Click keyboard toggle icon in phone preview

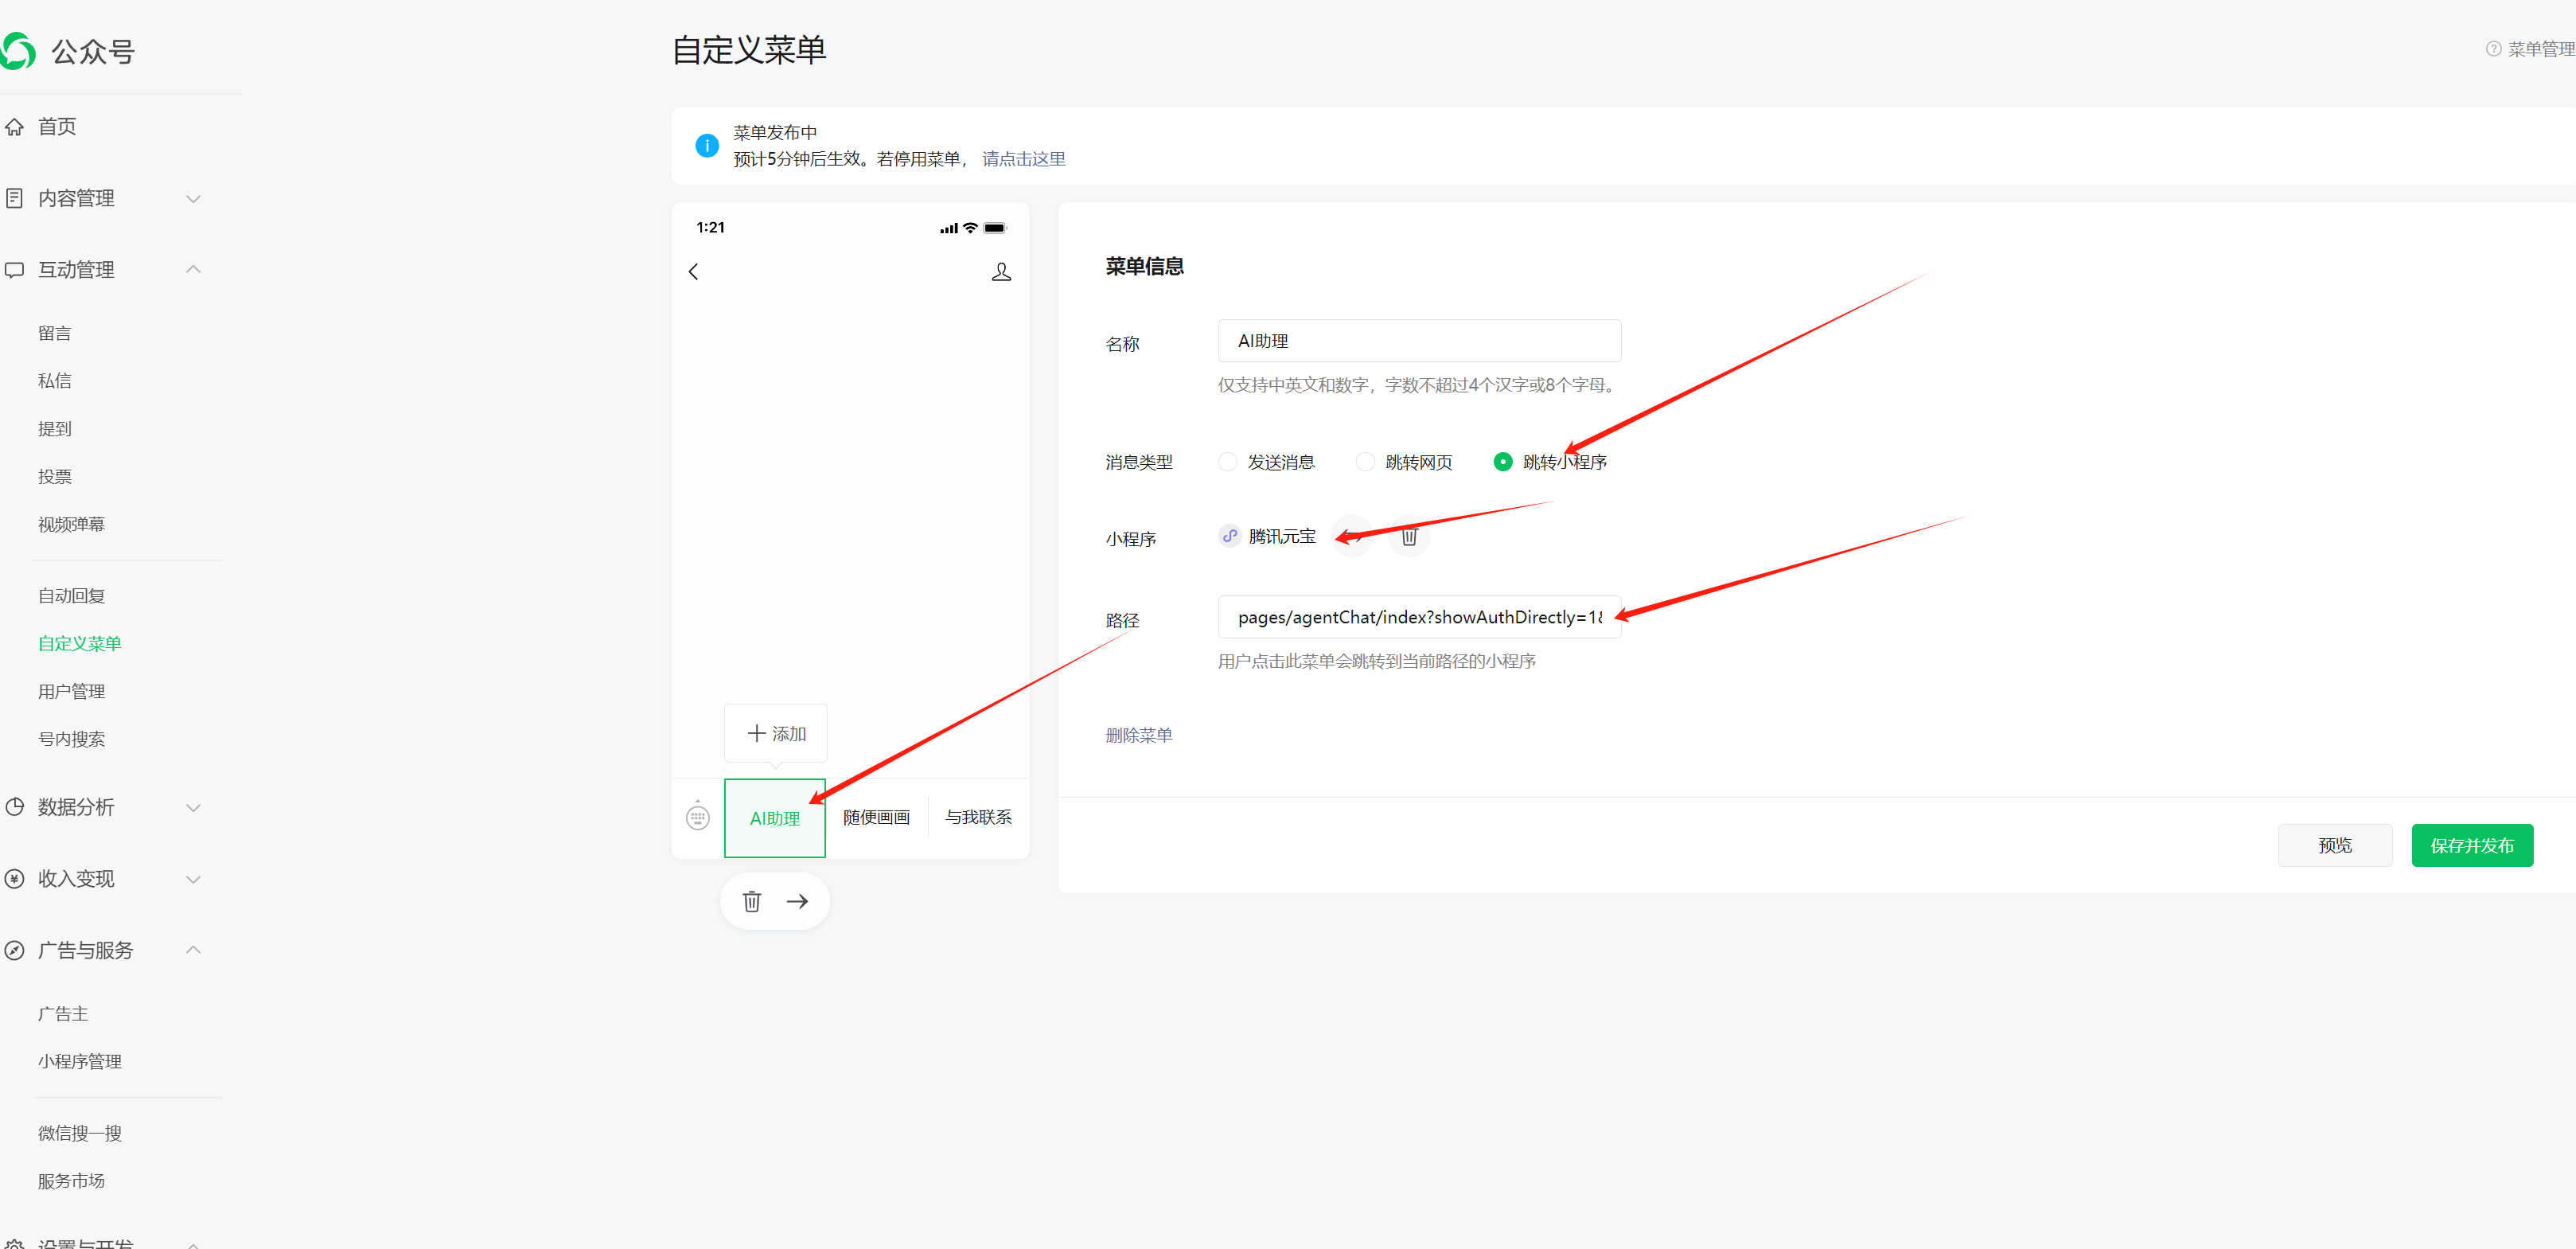tap(698, 817)
